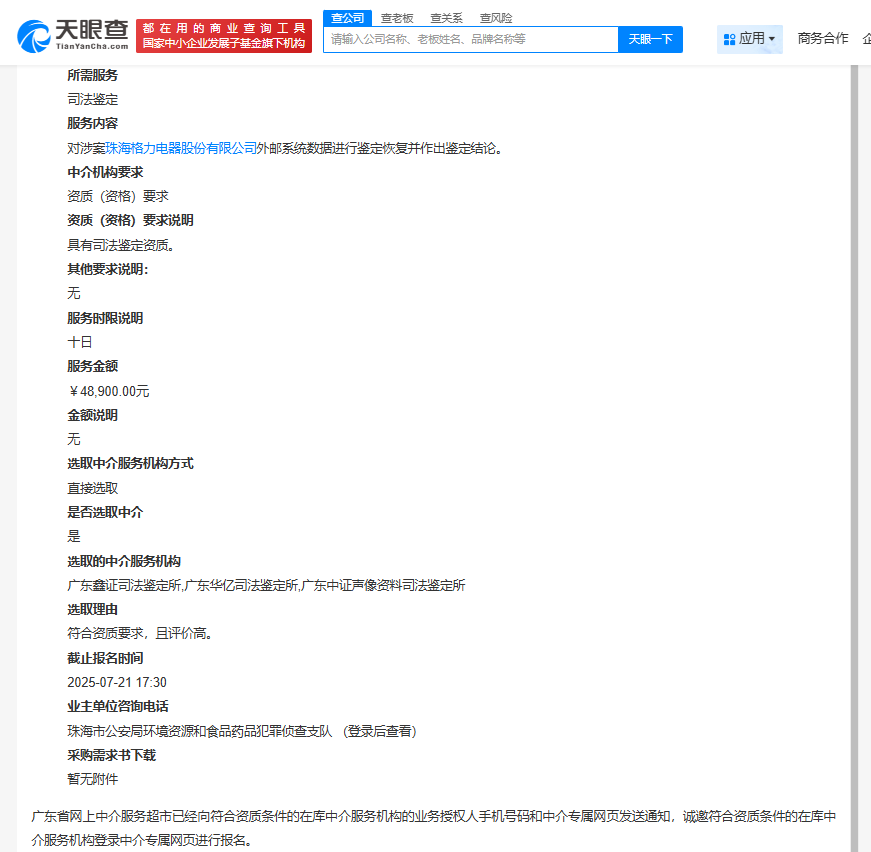Click the 天眼一下 search button
The width and height of the screenshot is (871, 852).
click(x=650, y=39)
